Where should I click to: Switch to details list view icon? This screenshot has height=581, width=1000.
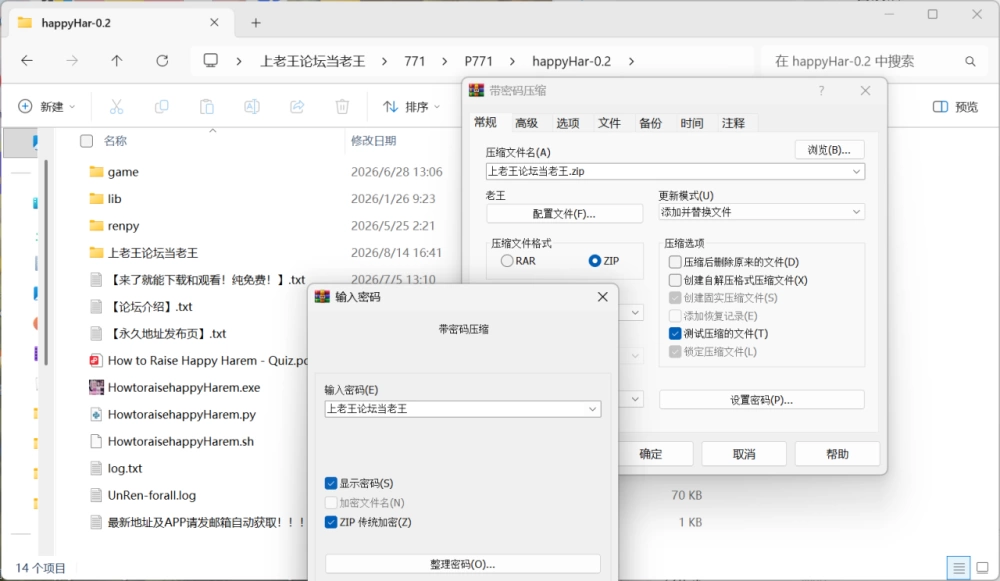[x=959, y=568]
